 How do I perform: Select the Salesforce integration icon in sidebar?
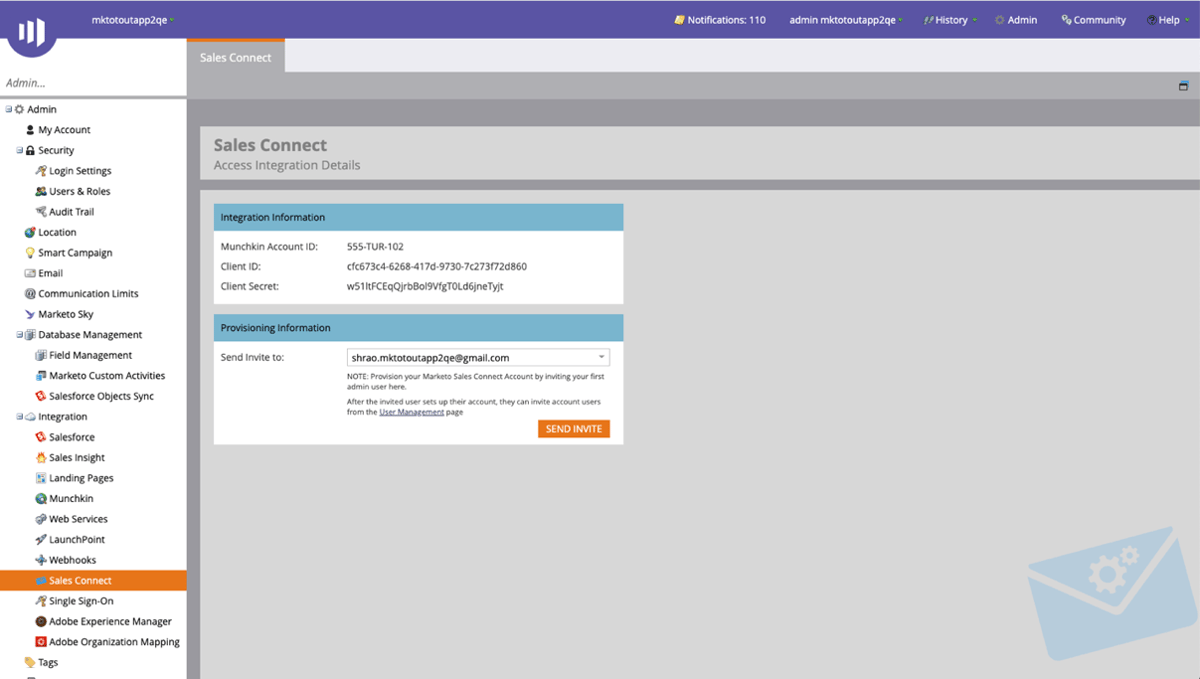[40, 437]
